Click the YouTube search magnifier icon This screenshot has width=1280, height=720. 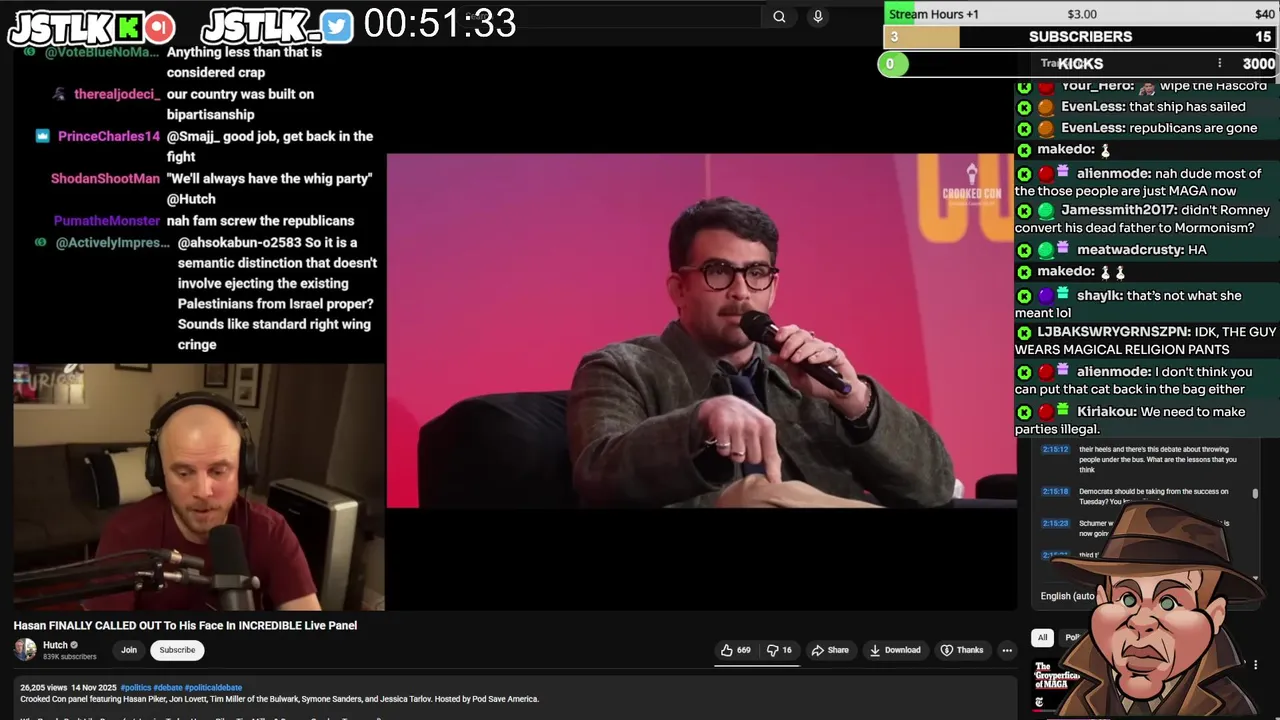pos(779,16)
